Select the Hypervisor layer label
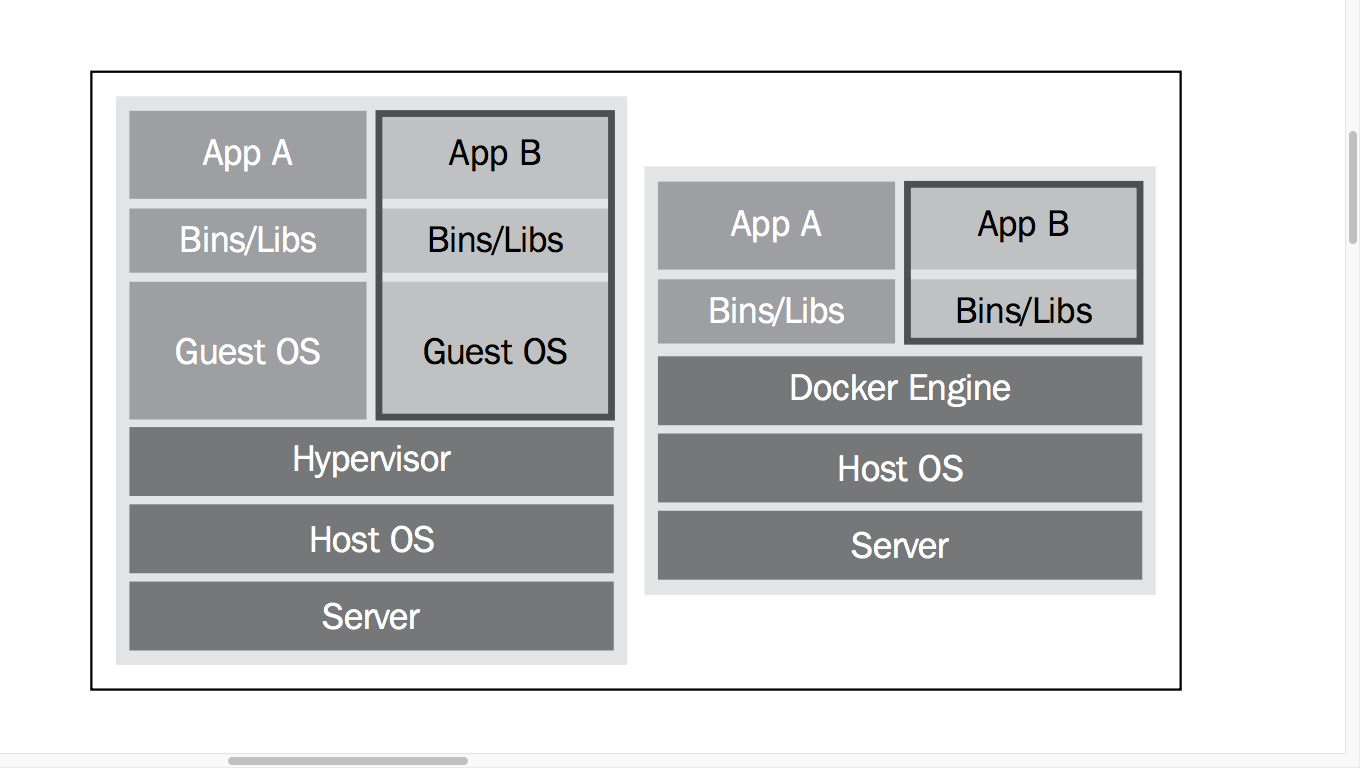 pyautogui.click(x=371, y=460)
